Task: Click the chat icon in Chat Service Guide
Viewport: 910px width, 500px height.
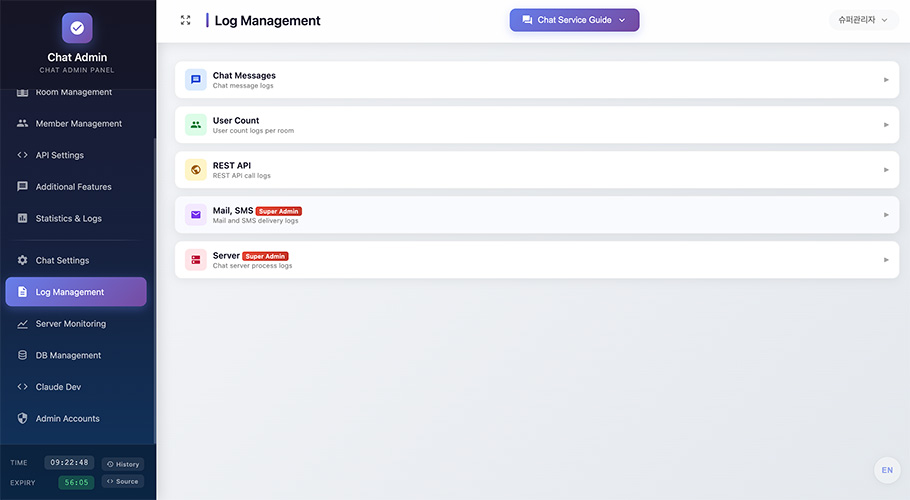Action: coord(527,20)
